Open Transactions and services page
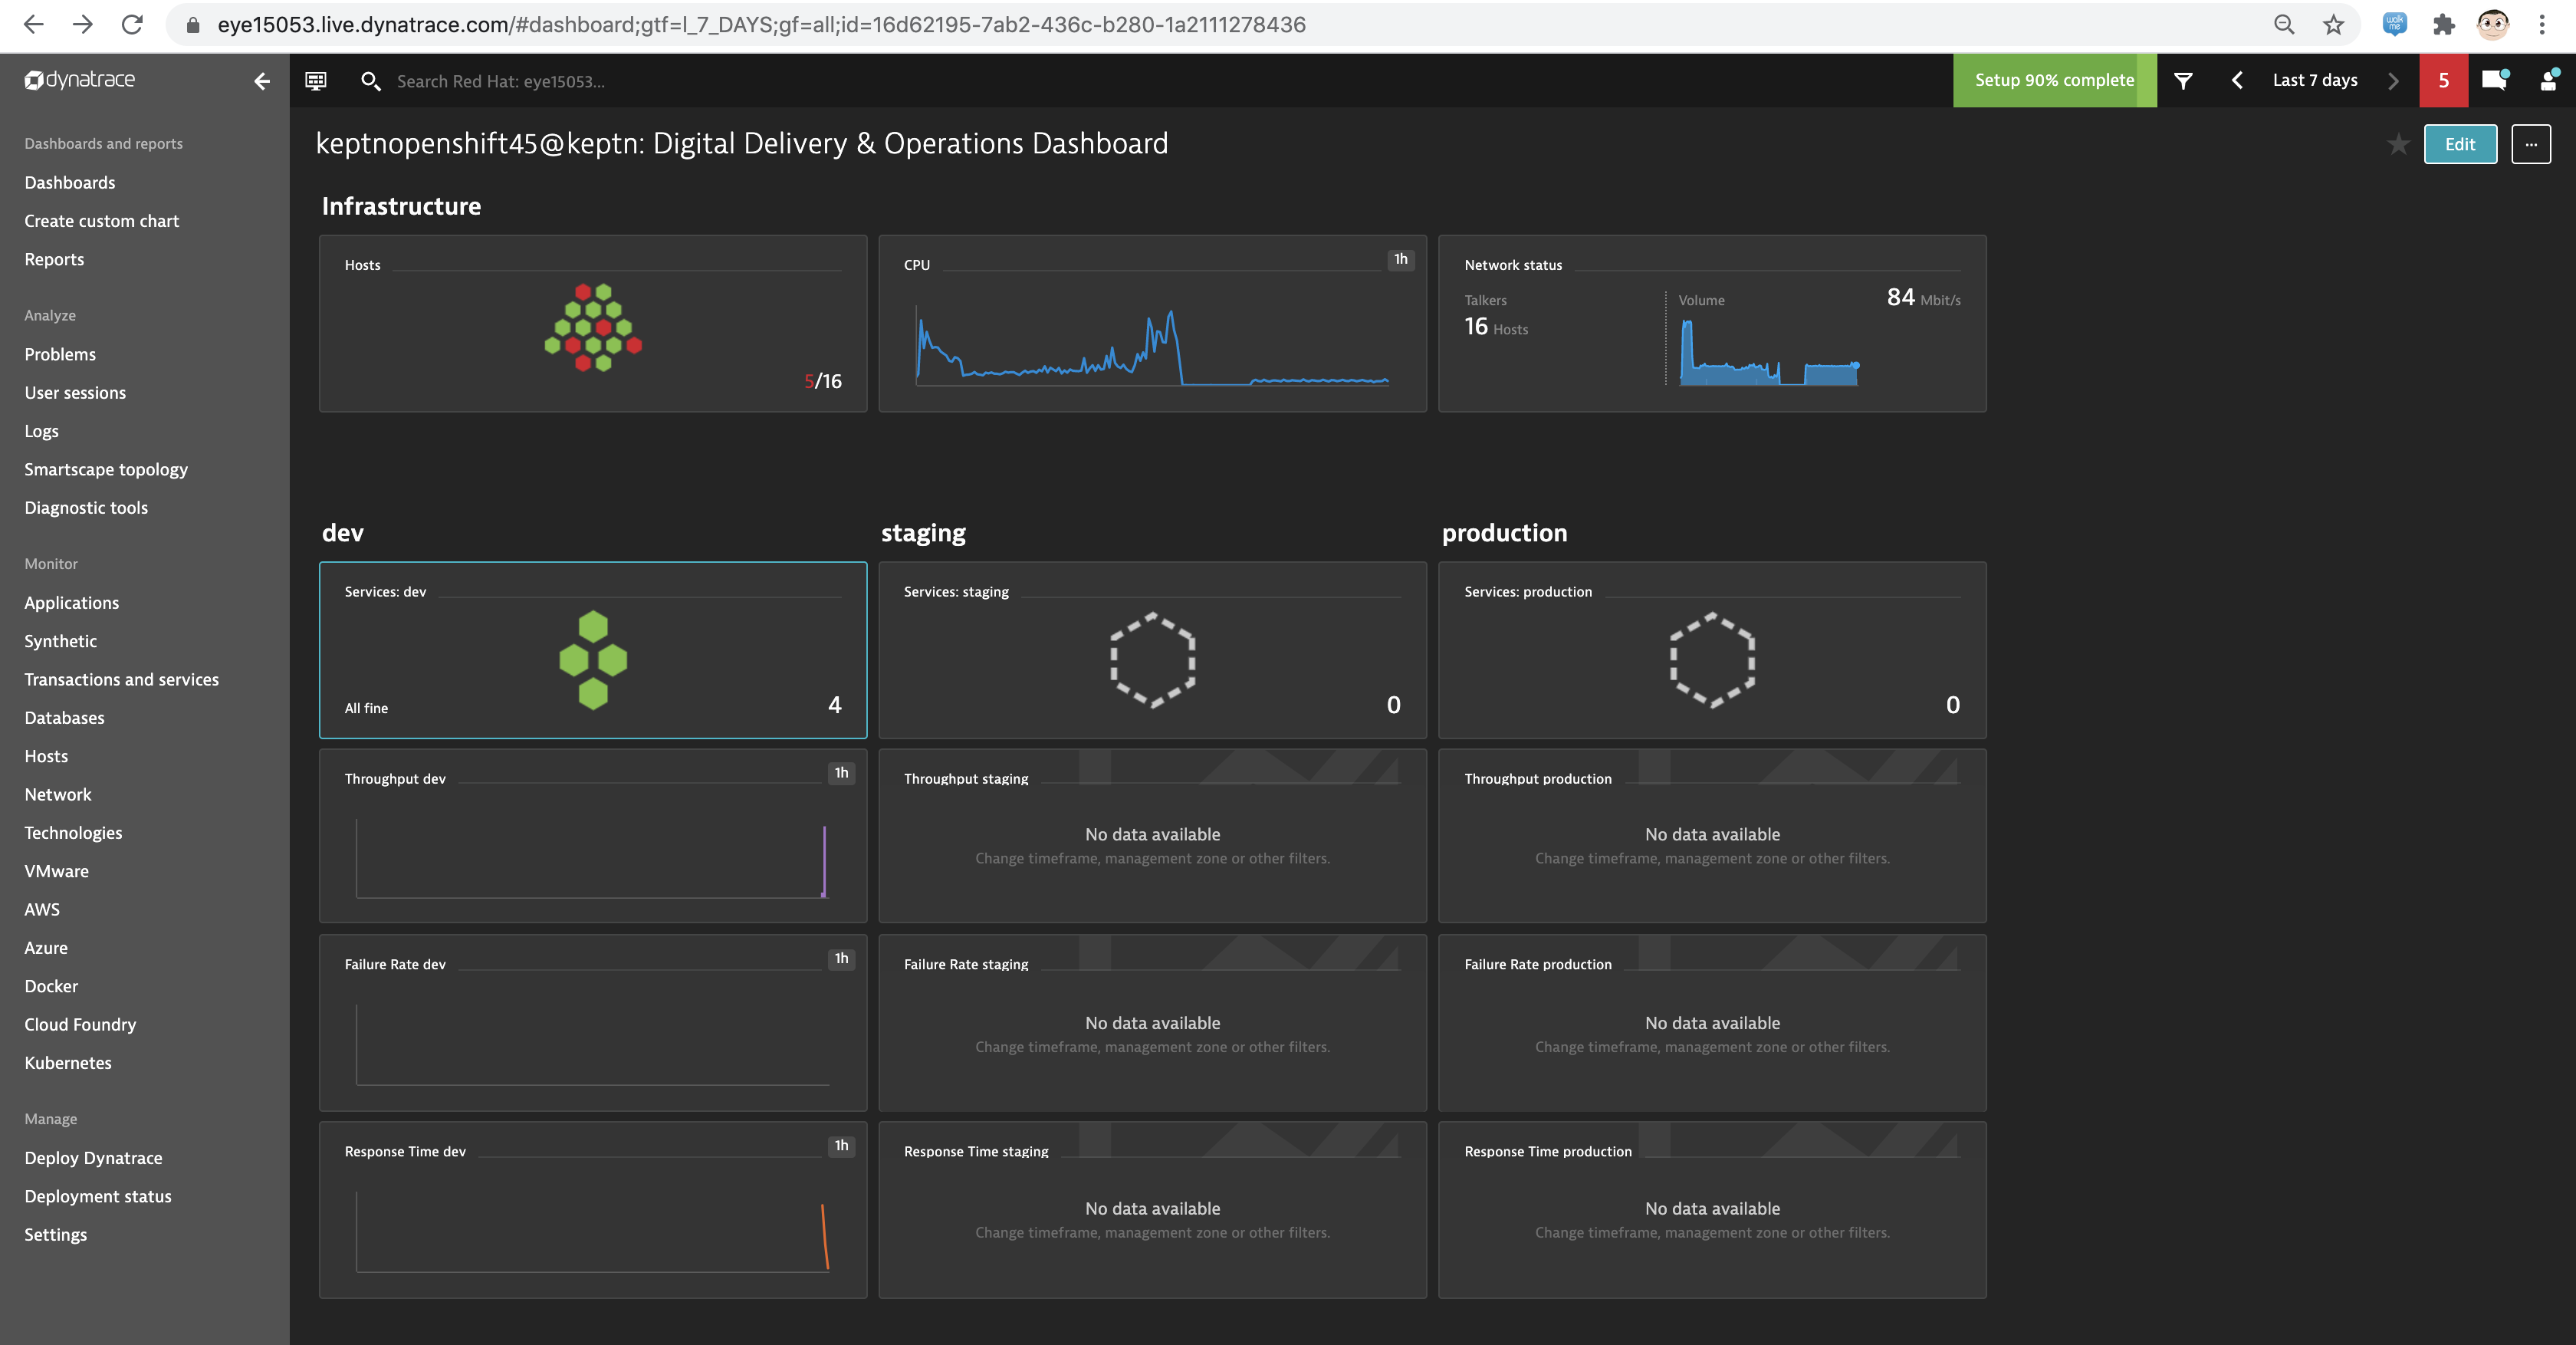Viewport: 2576px width, 1345px height. [121, 680]
